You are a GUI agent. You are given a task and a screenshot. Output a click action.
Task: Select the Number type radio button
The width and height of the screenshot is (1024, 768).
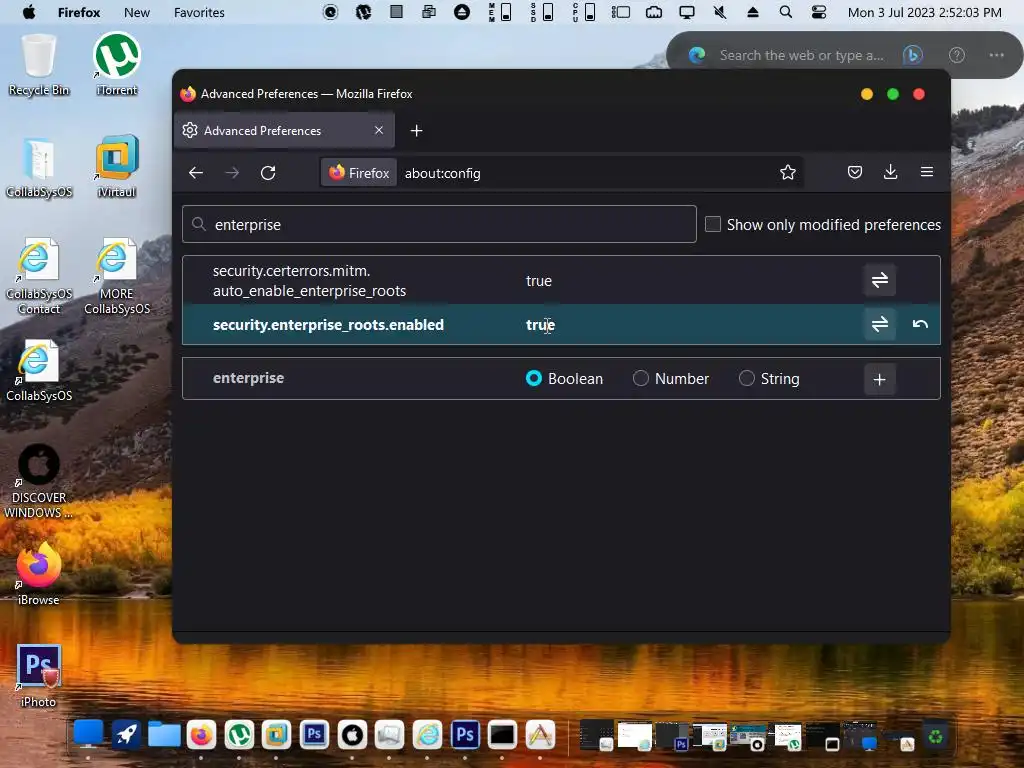[641, 378]
